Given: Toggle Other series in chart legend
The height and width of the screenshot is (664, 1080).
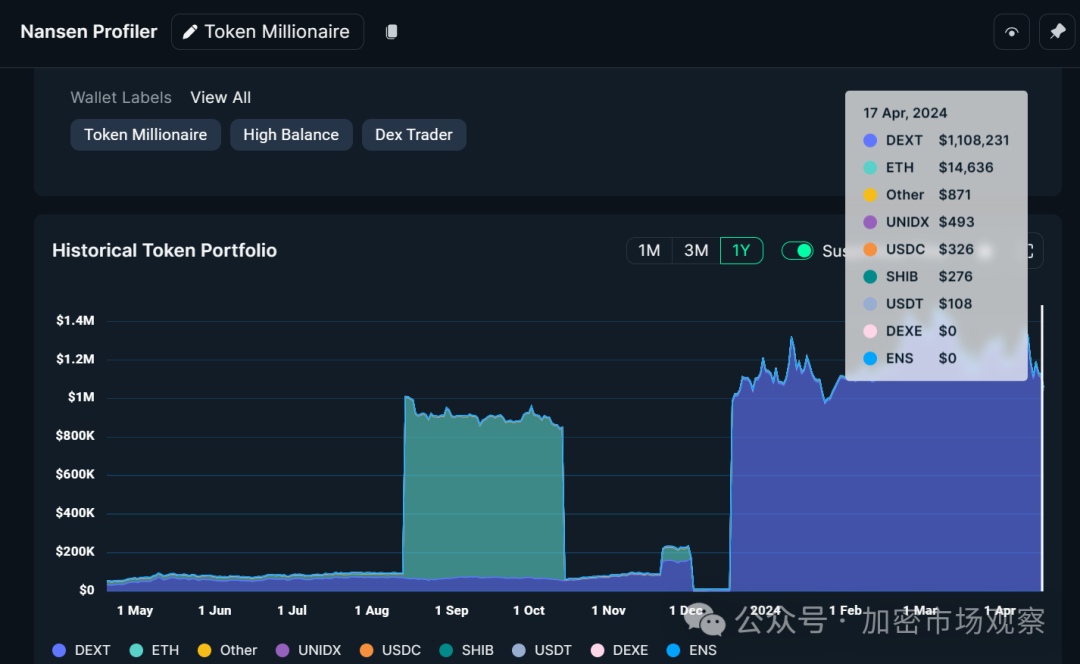Looking at the screenshot, I should coord(227,650).
